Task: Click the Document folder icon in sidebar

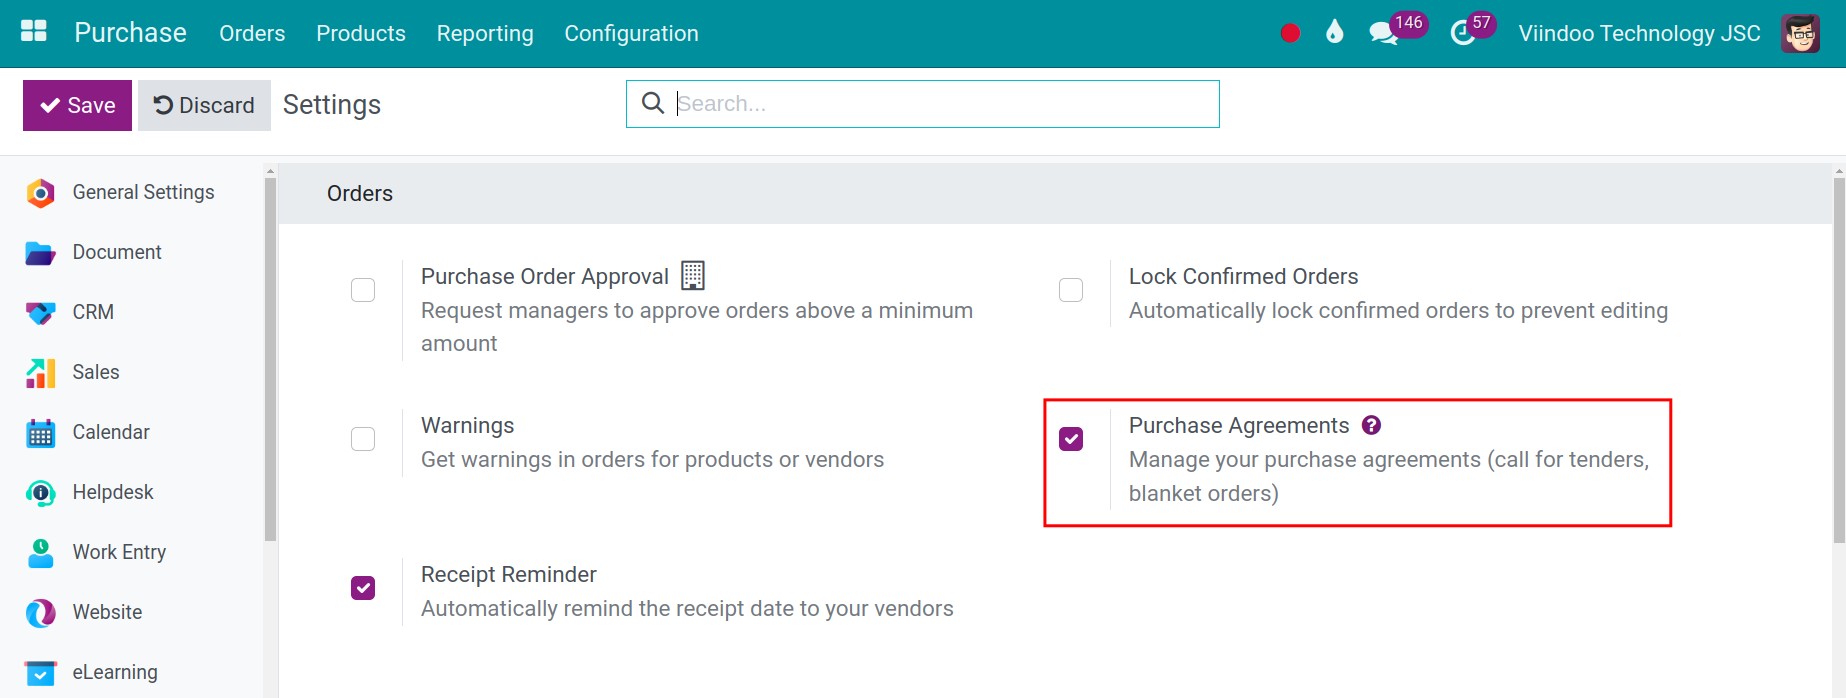Action: pyautogui.click(x=40, y=253)
